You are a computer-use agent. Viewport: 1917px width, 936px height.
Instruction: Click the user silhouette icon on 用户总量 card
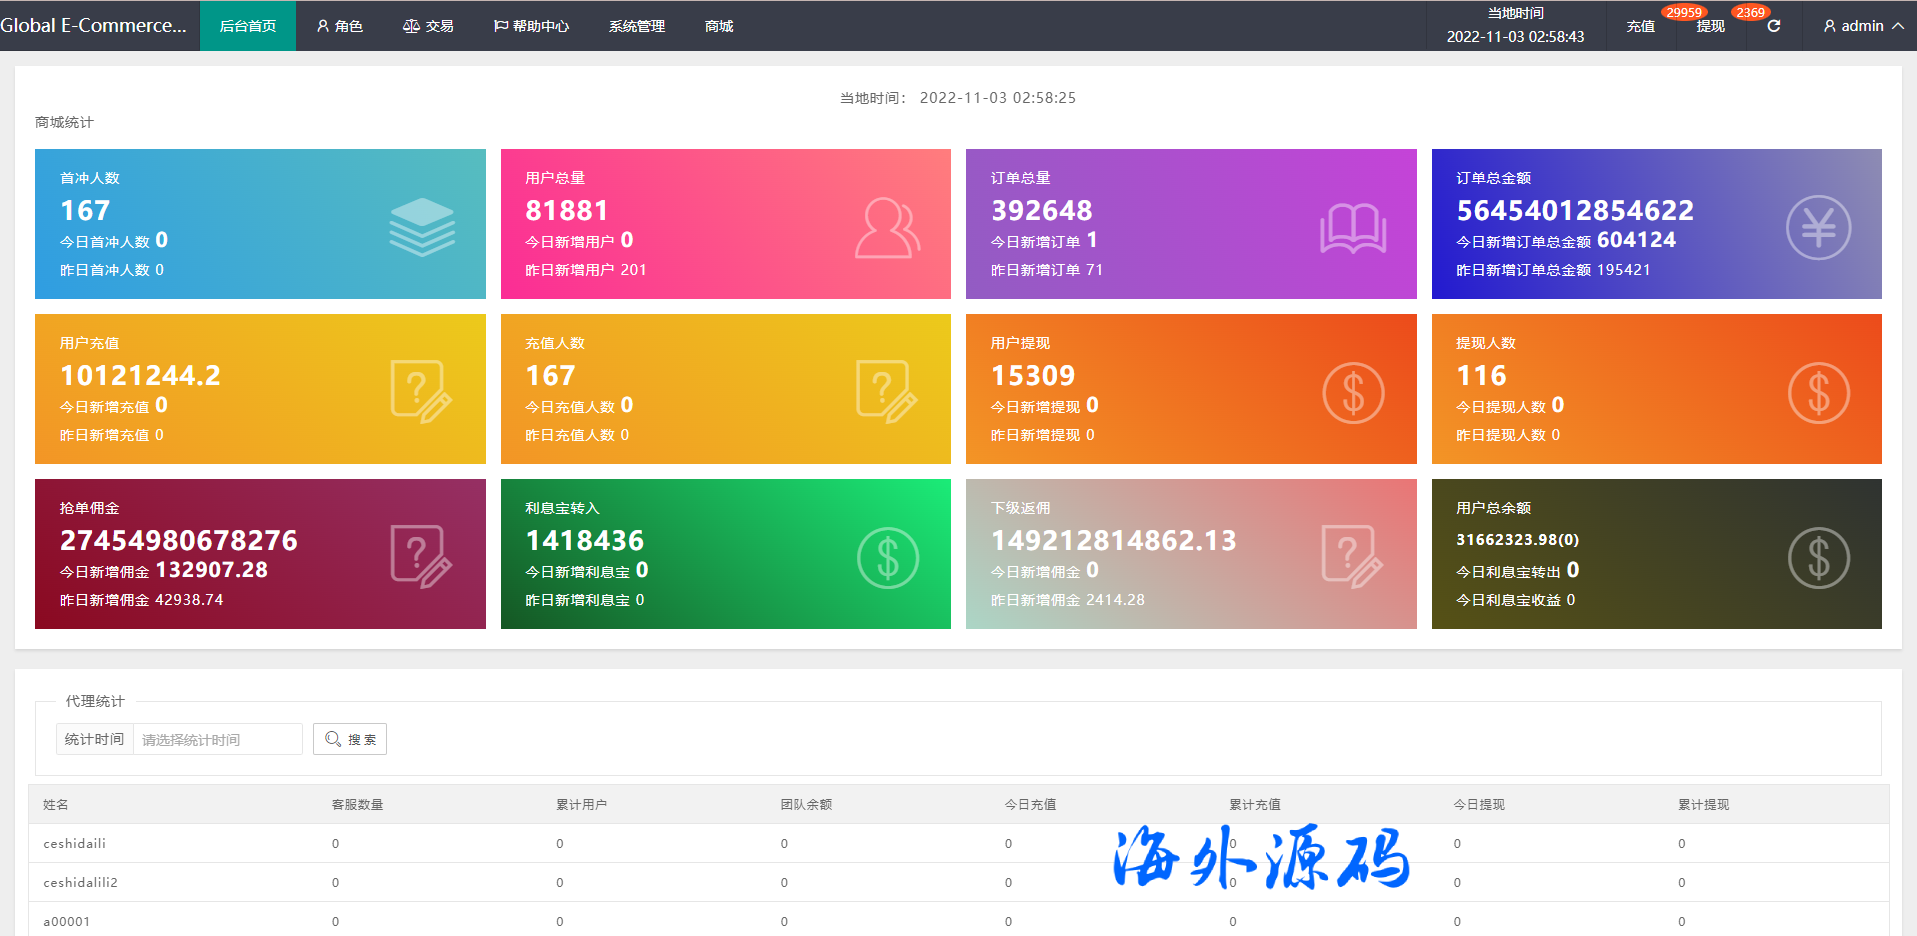(887, 228)
